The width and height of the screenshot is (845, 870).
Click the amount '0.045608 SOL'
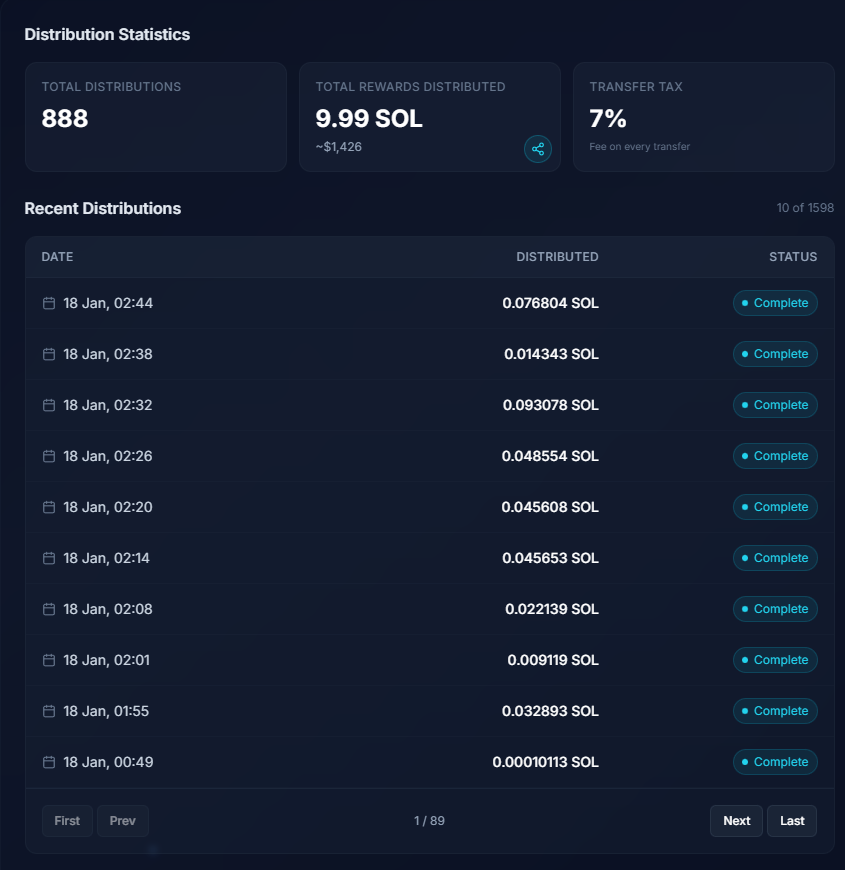click(550, 507)
